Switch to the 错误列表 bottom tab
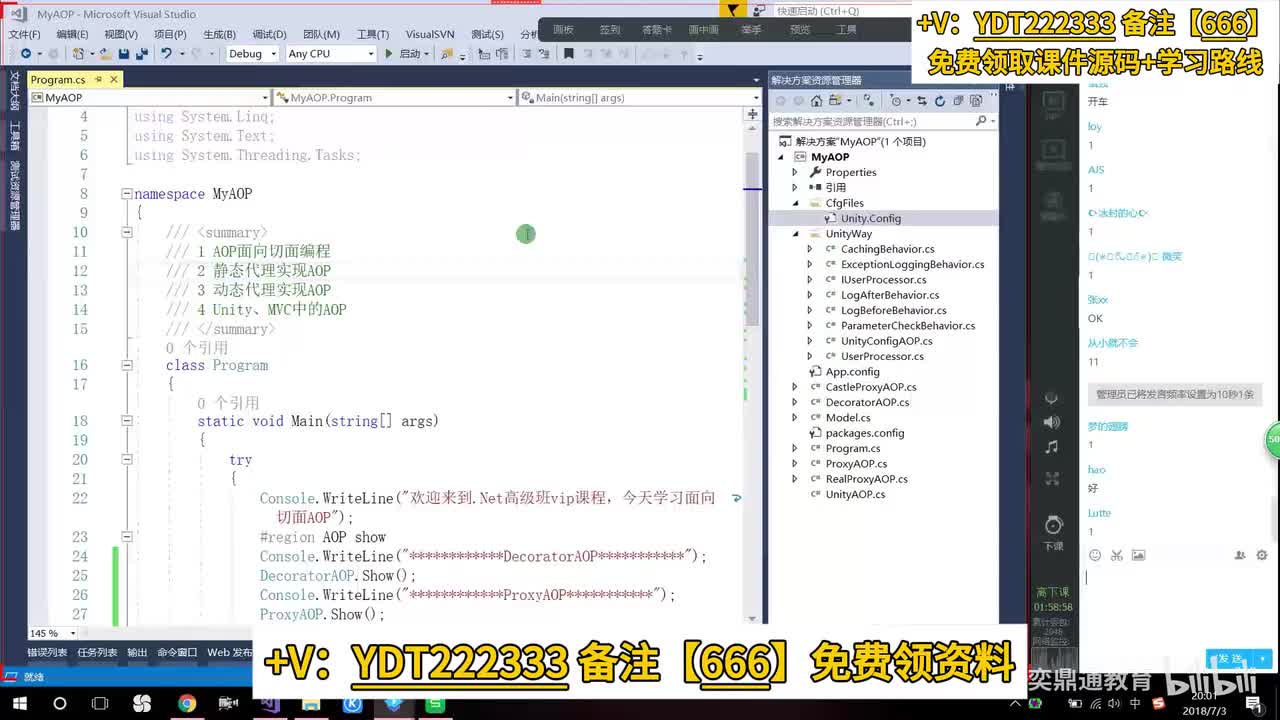The image size is (1280, 720). [x=46, y=652]
